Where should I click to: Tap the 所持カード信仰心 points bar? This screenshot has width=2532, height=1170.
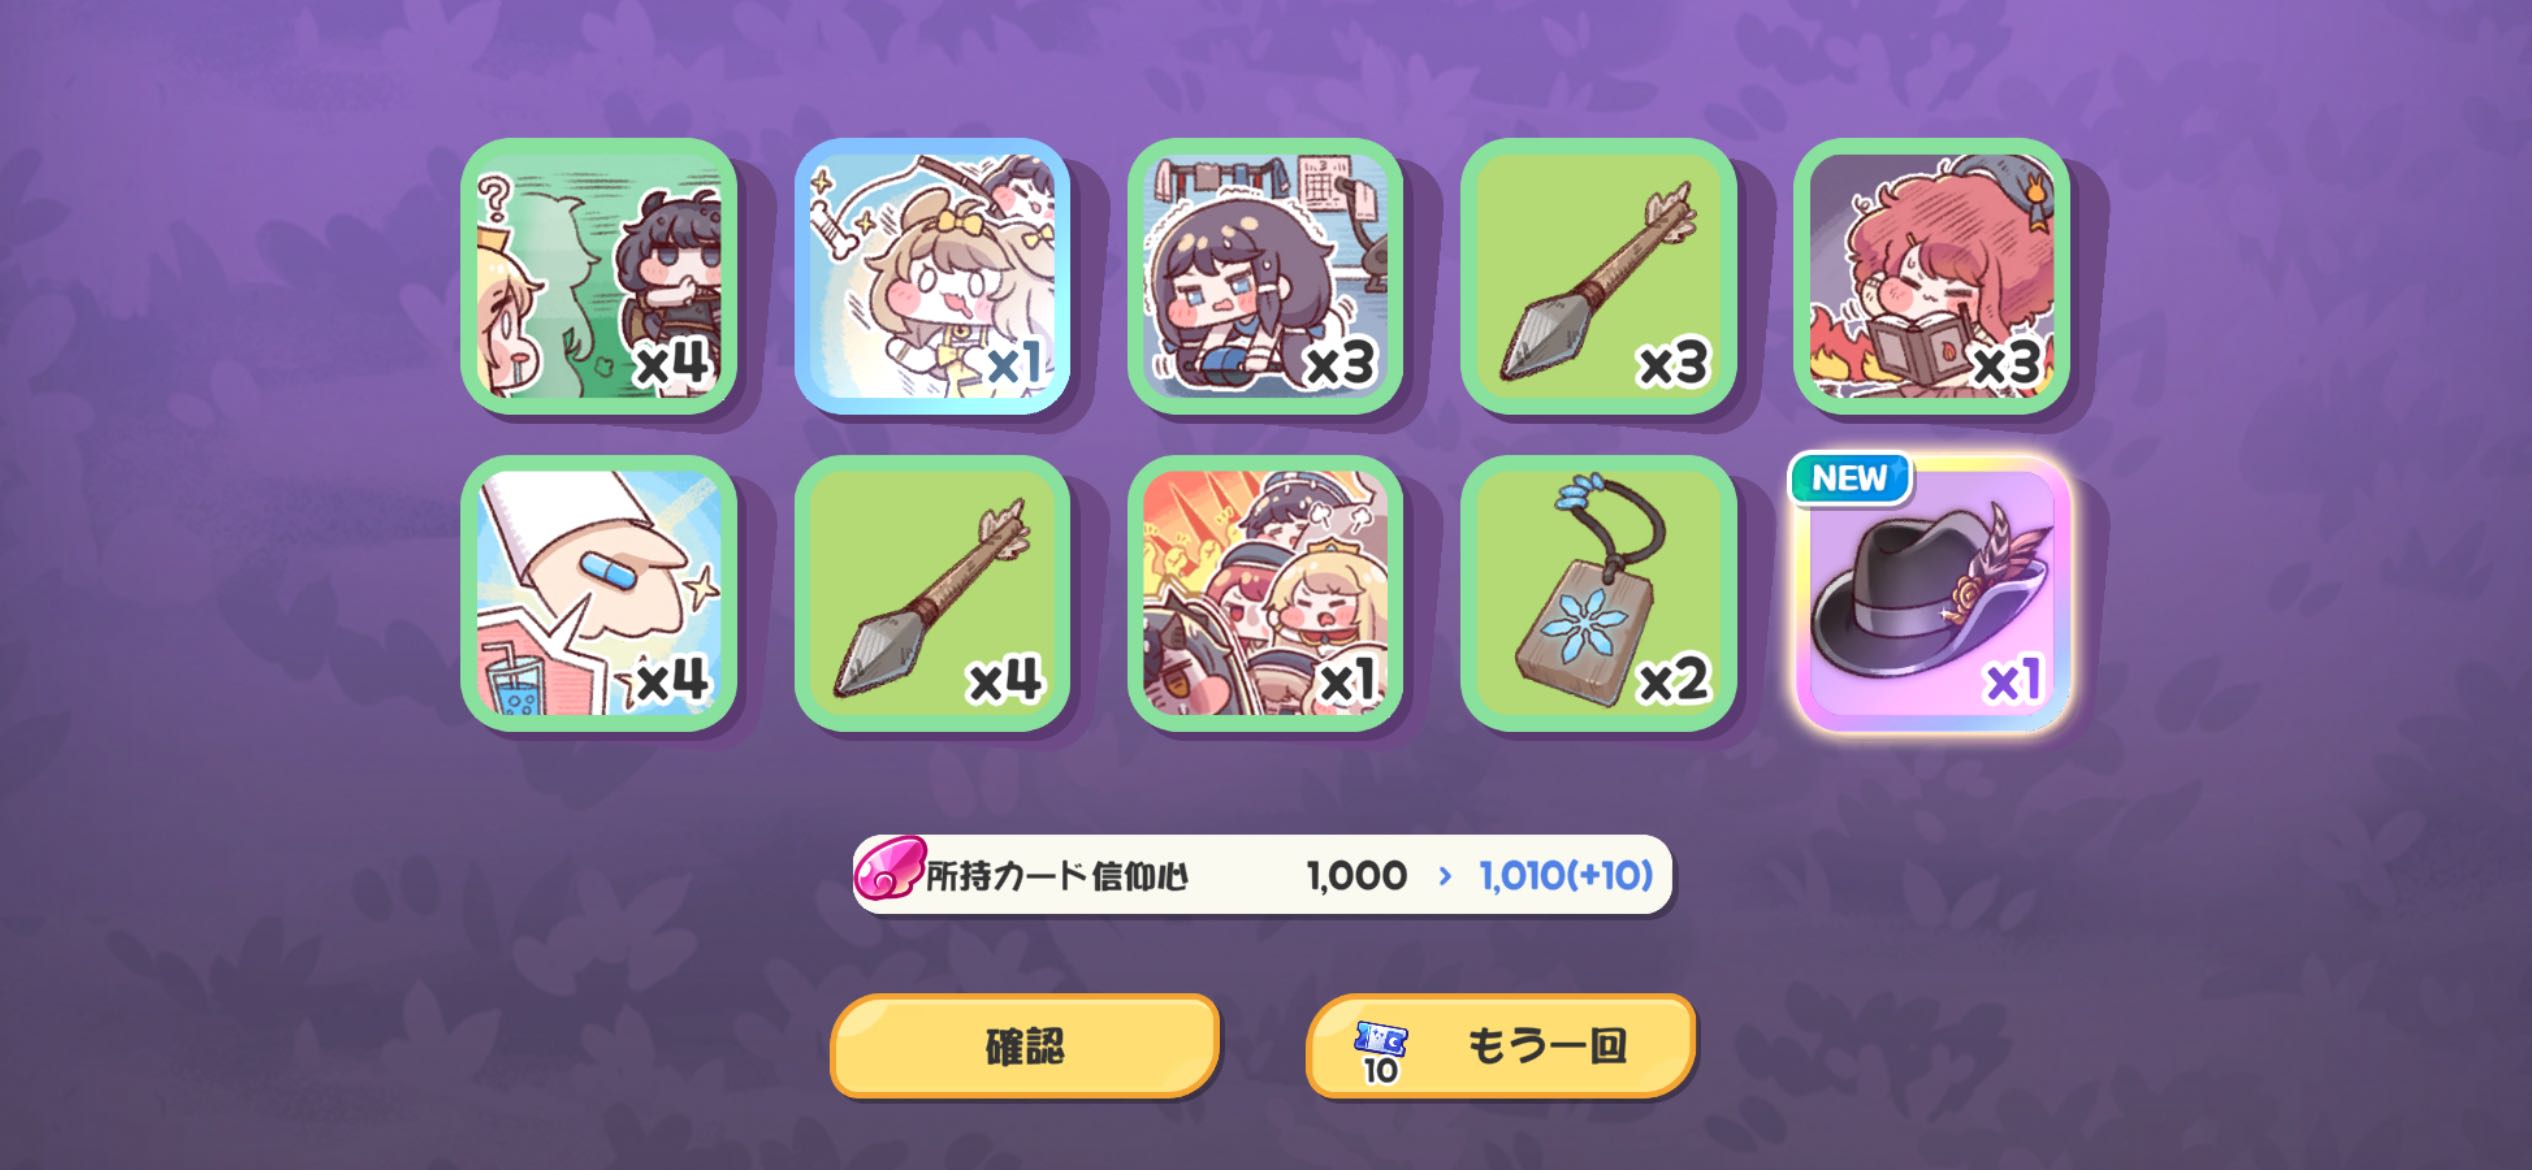click(x=1262, y=875)
